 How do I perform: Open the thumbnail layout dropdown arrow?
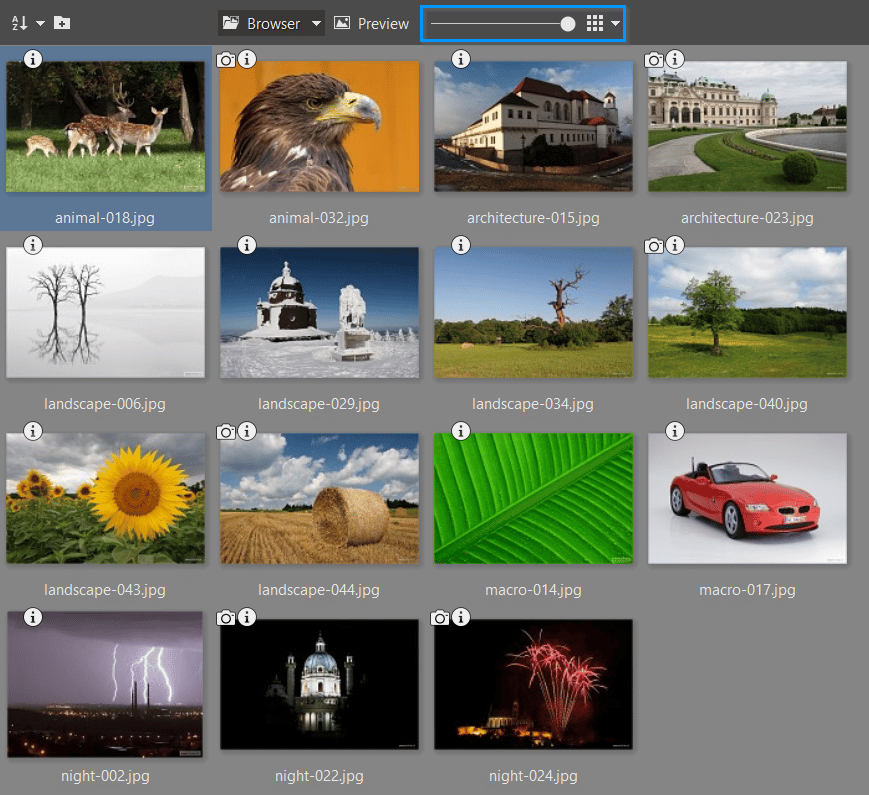(x=615, y=23)
